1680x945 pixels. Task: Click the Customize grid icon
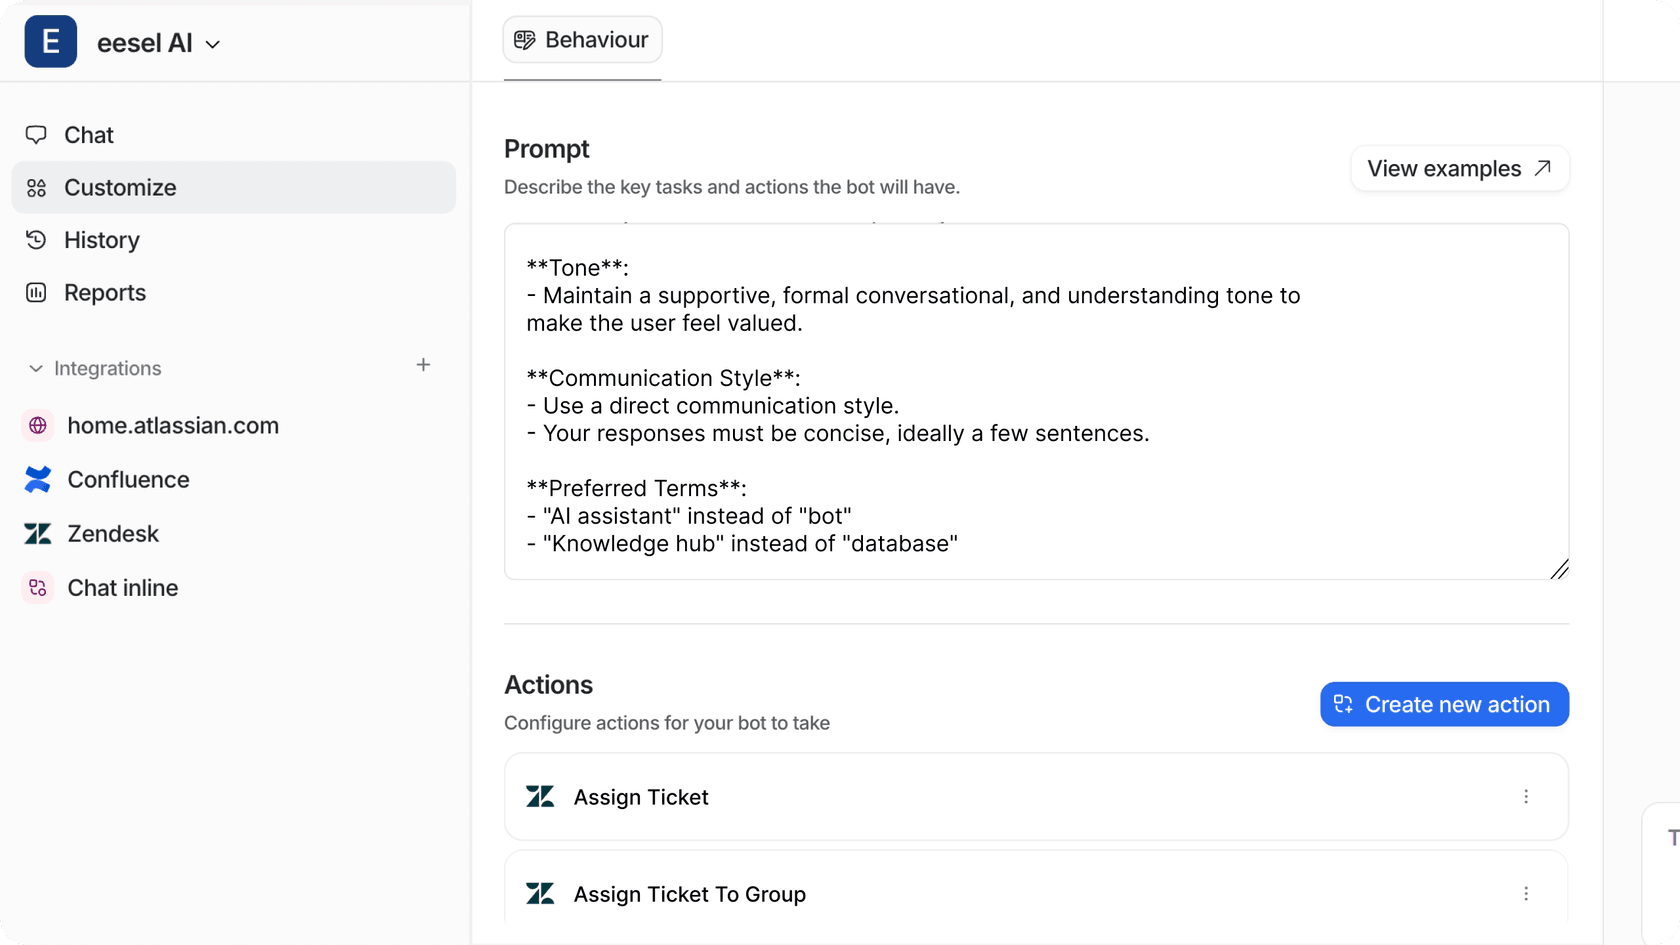(37, 188)
